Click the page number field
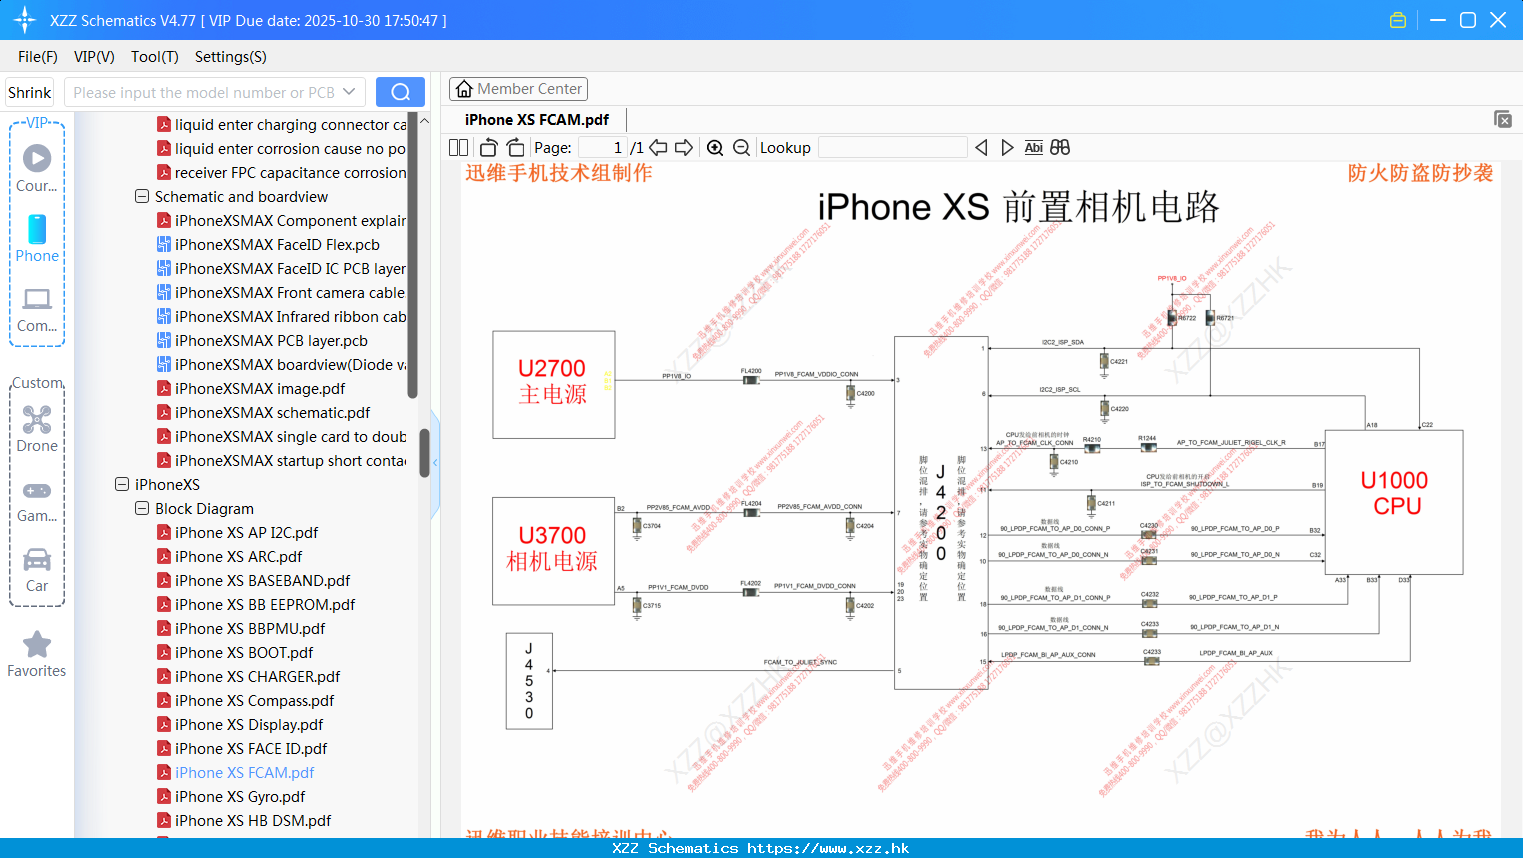 click(x=602, y=147)
